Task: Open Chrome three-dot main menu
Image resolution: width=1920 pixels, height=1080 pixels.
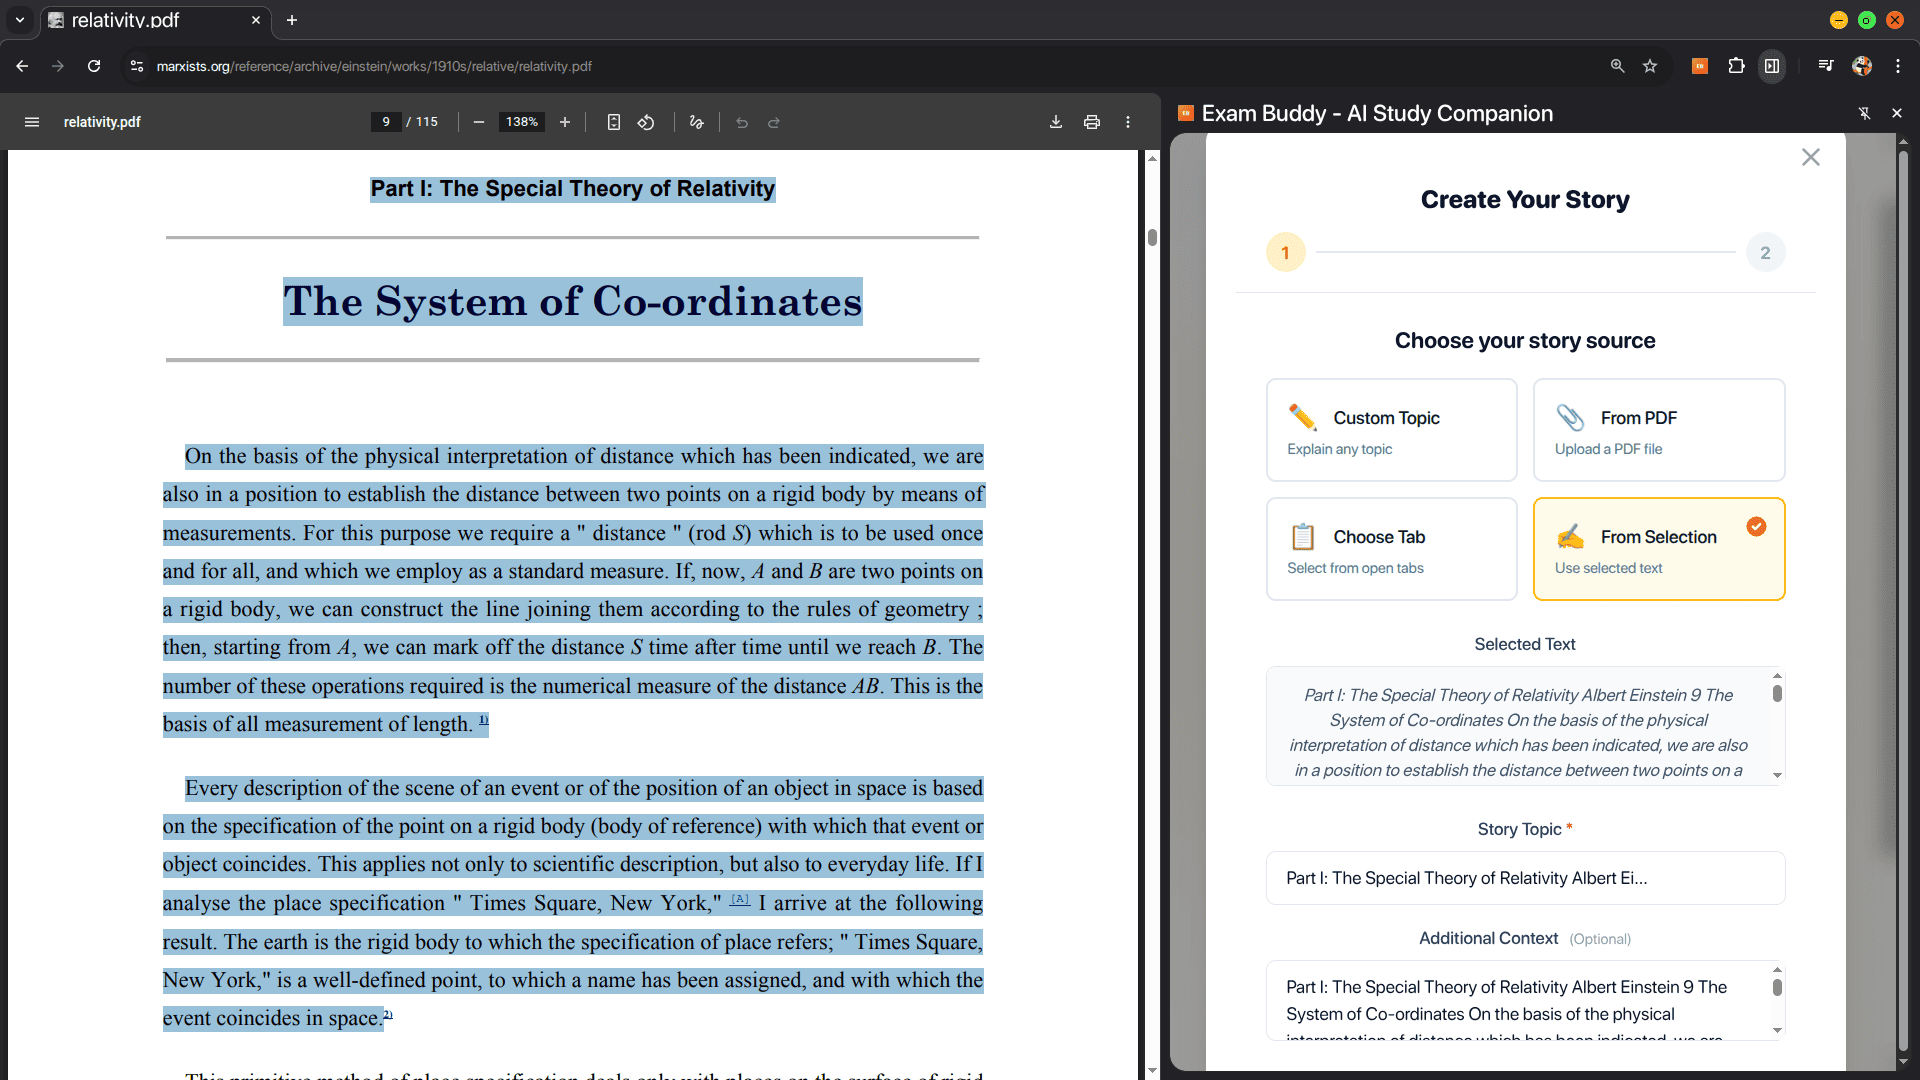Action: [1898, 66]
